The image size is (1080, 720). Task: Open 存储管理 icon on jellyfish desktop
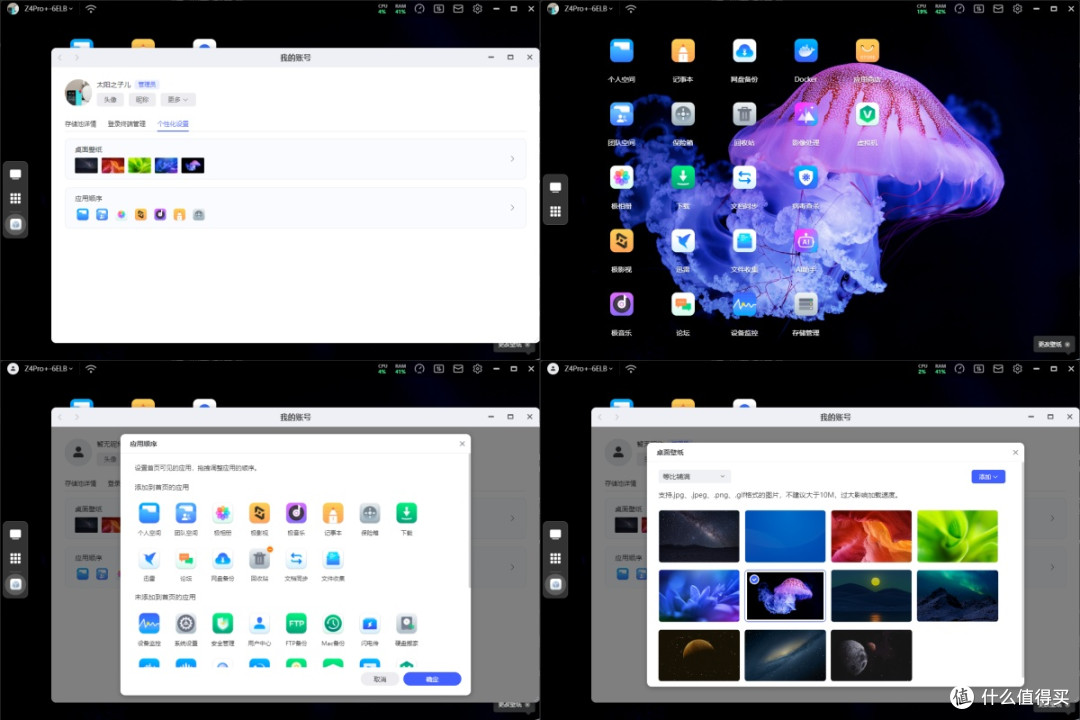[805, 305]
